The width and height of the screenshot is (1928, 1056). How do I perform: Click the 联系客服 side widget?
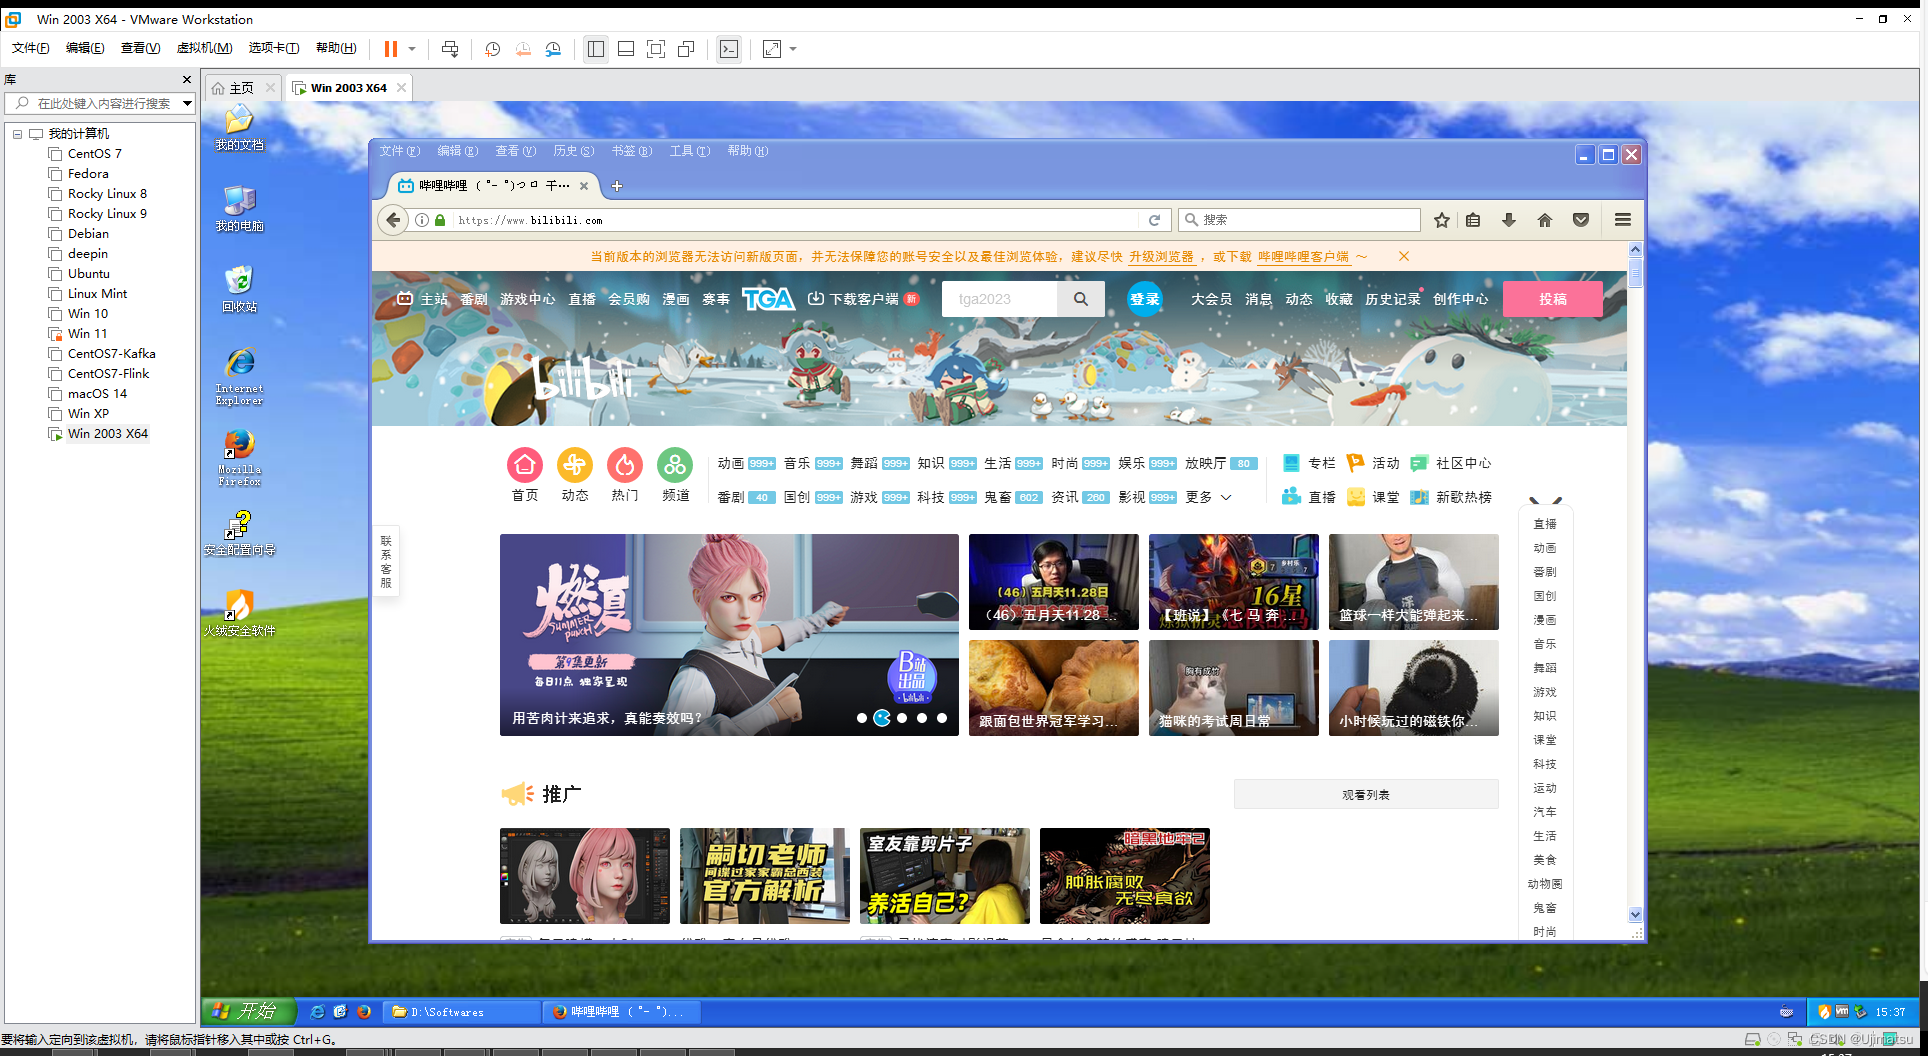pyautogui.click(x=386, y=561)
